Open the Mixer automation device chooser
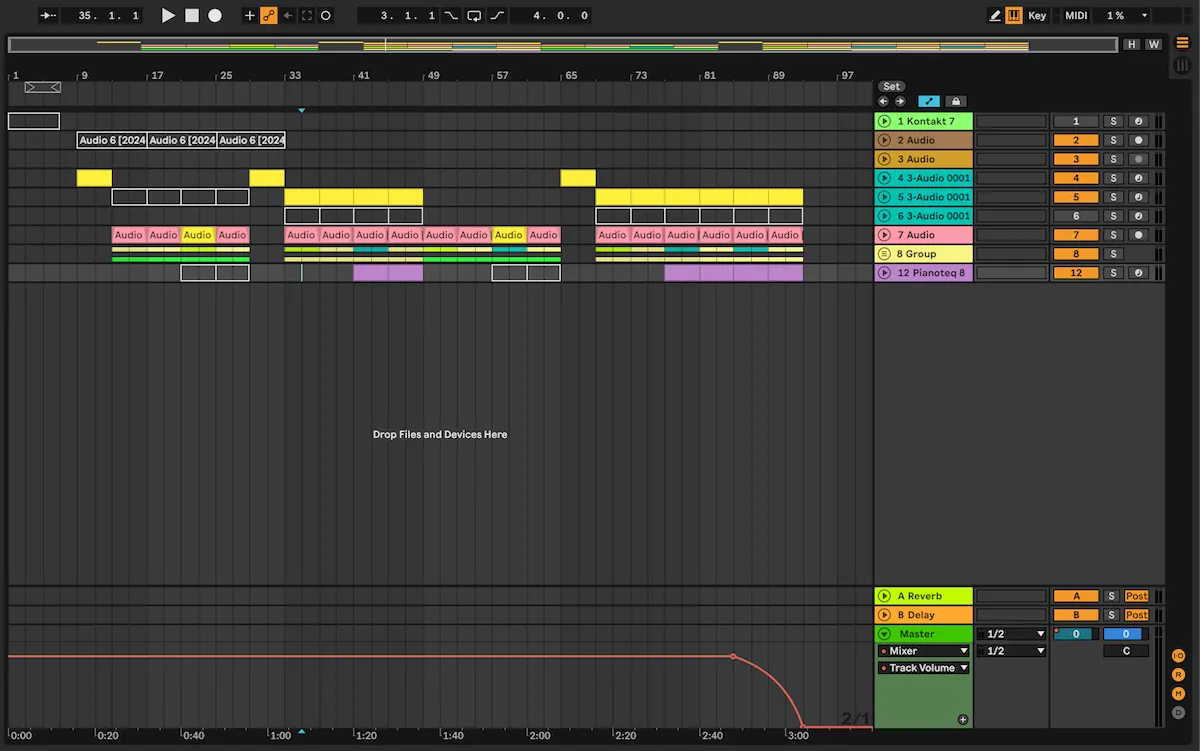This screenshot has height=751, width=1200. click(x=924, y=651)
